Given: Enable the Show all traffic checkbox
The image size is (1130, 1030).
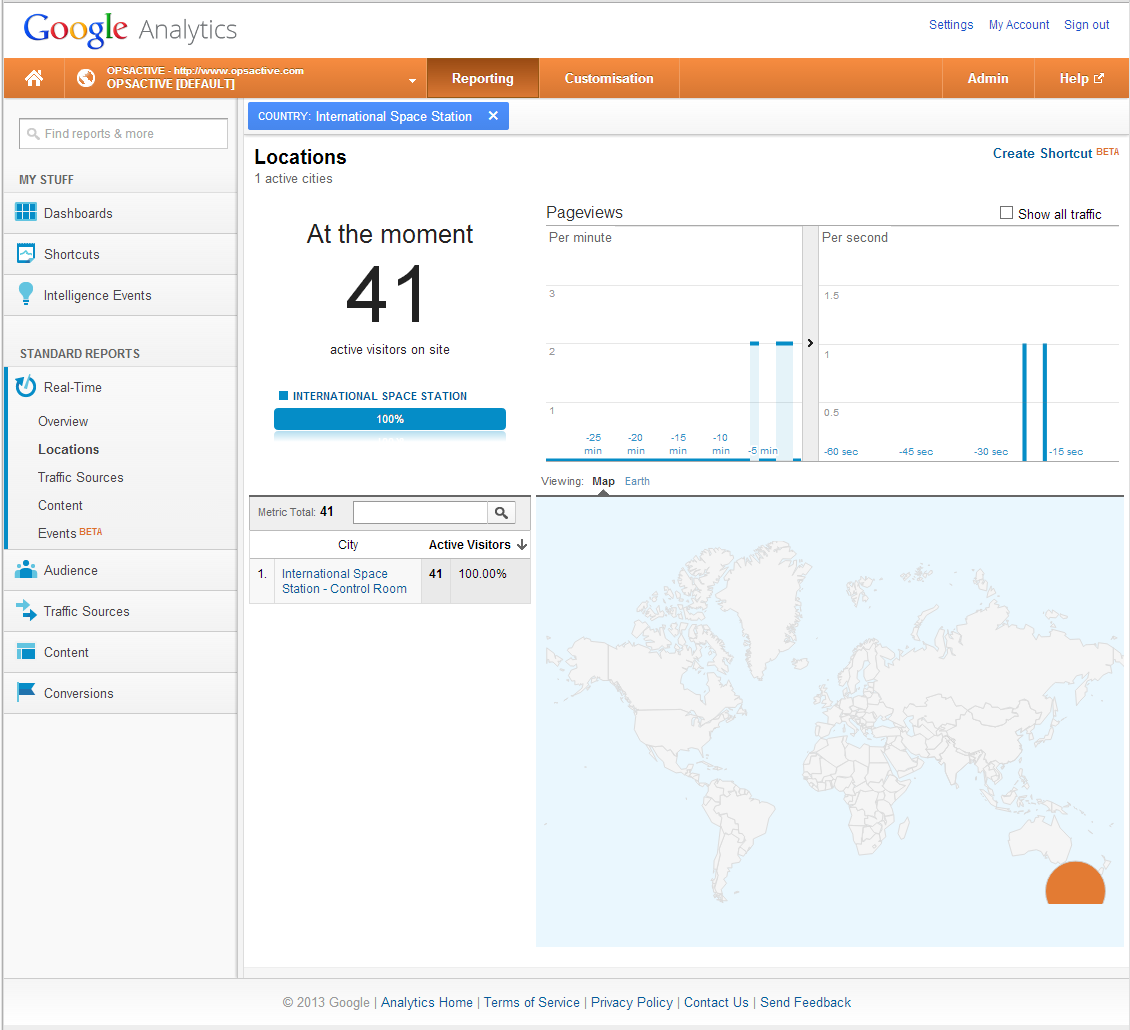Looking at the screenshot, I should coord(1006,213).
